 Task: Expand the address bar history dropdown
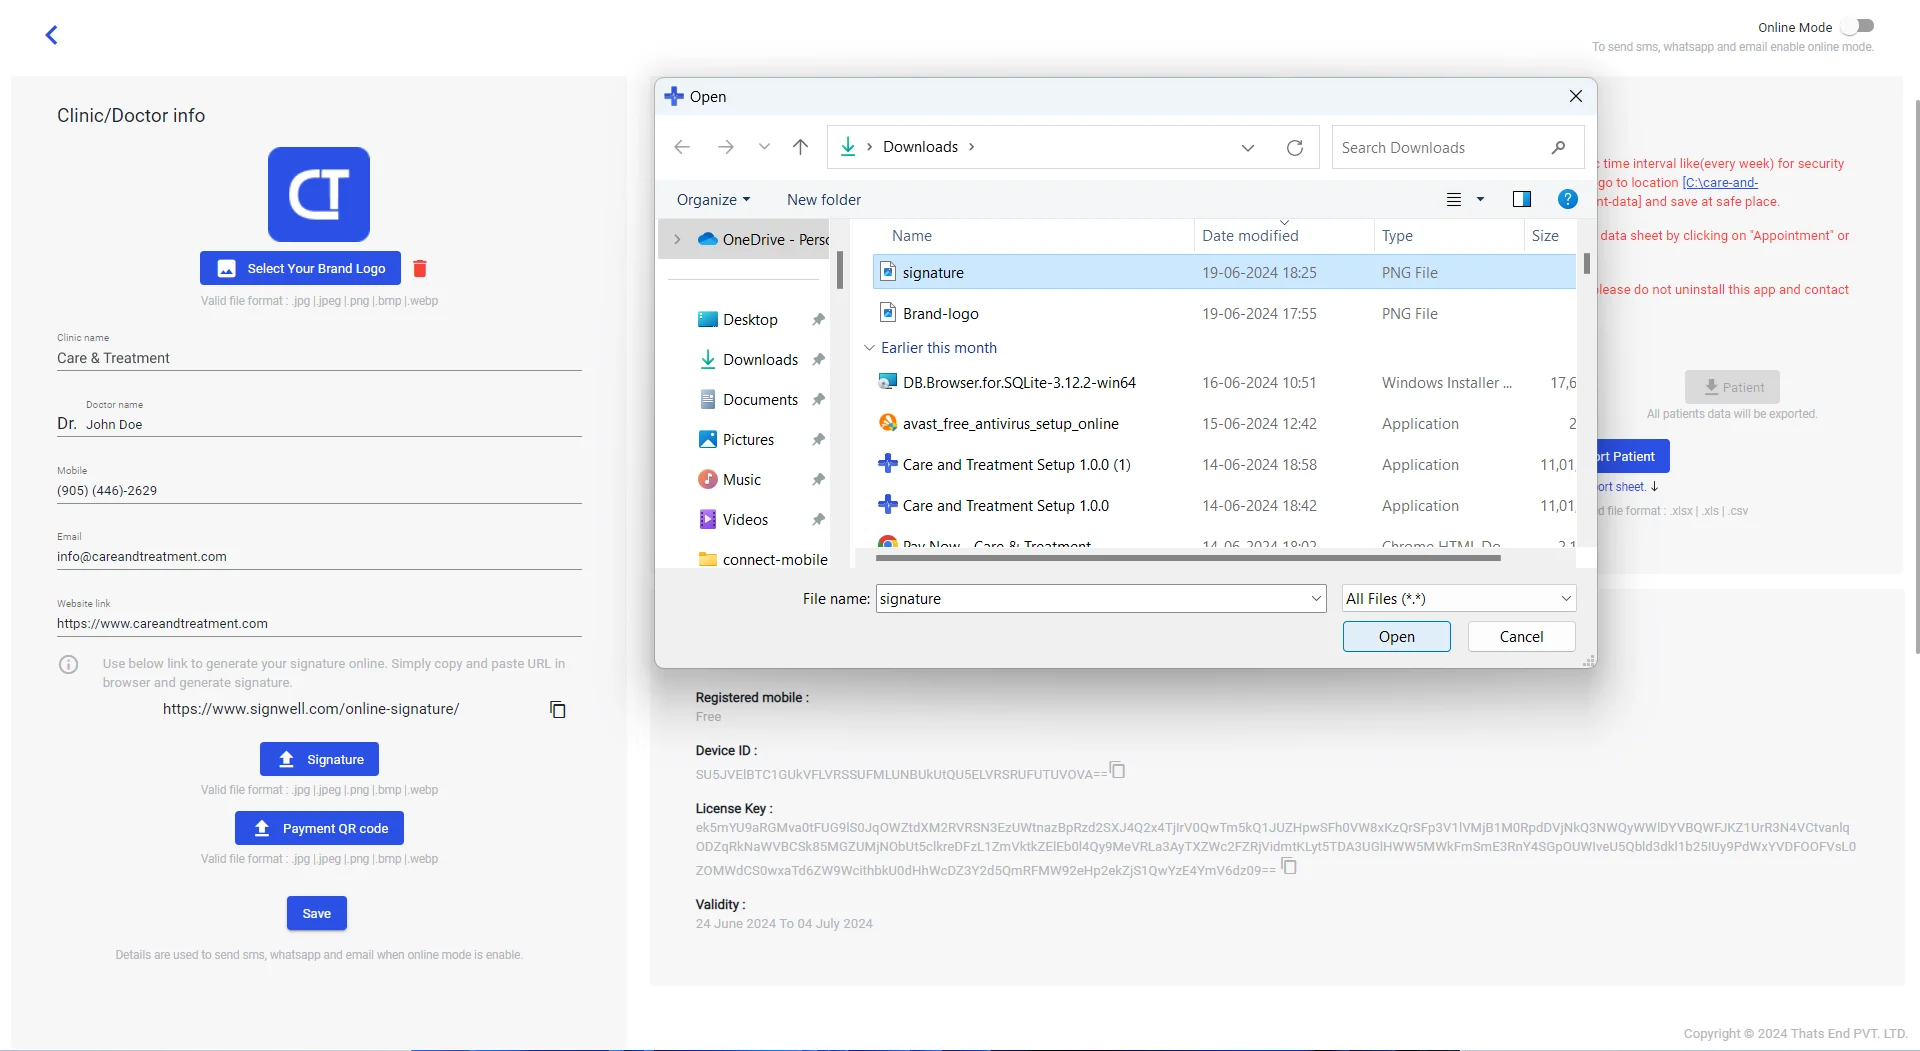coord(1248,147)
